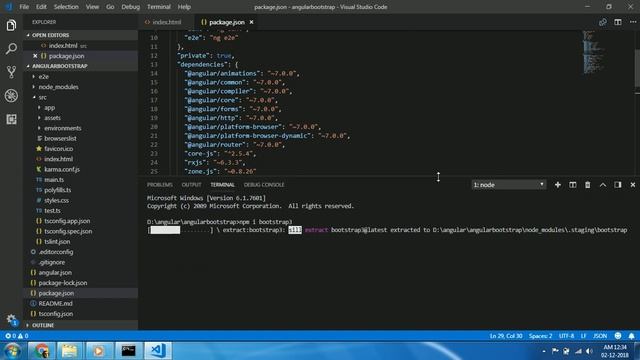Click 'Spaces: 2' indentation in status bar
Viewport: 640px width, 360px height.
point(540,336)
